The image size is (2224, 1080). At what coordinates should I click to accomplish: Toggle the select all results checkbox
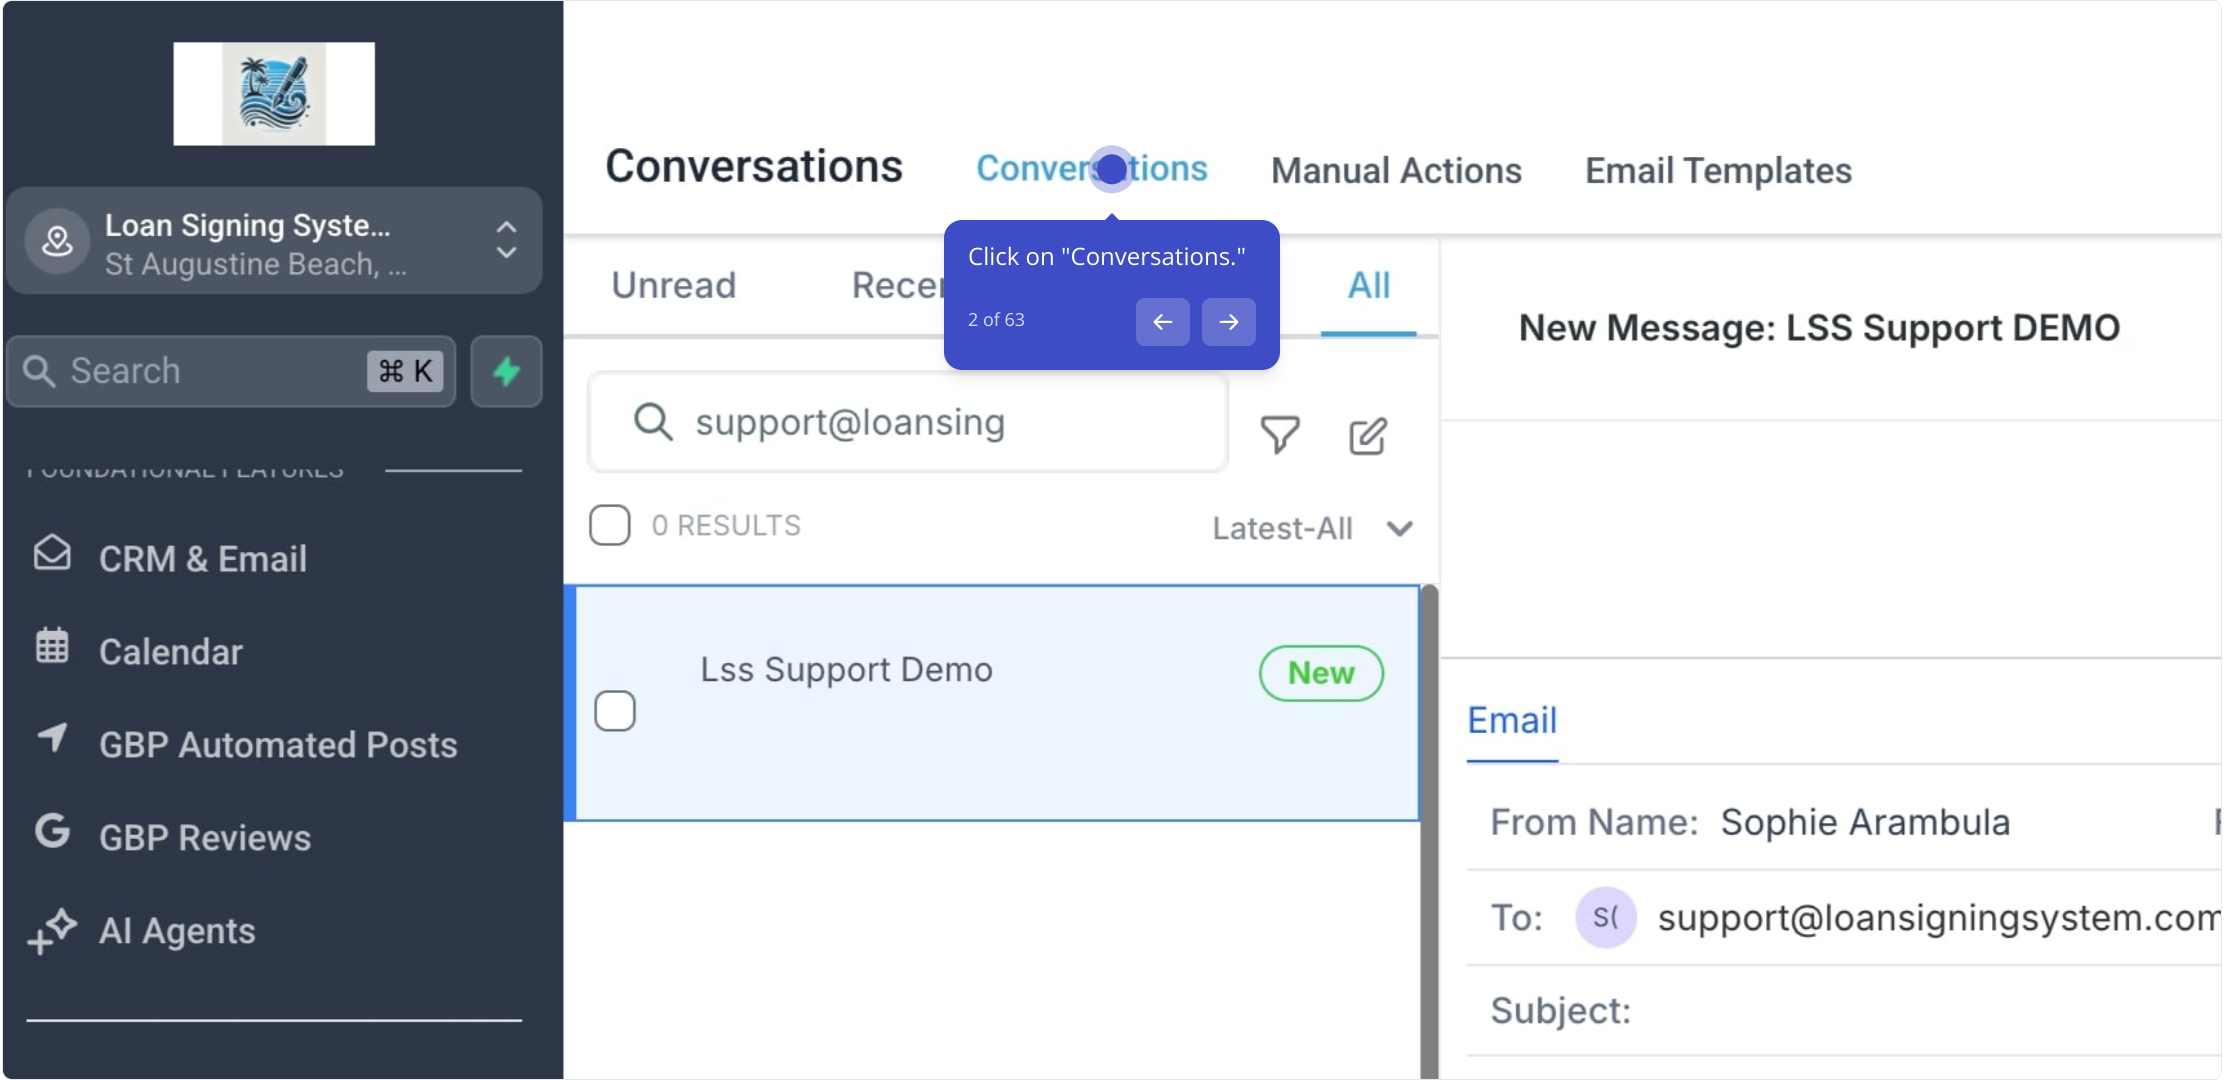coord(610,525)
